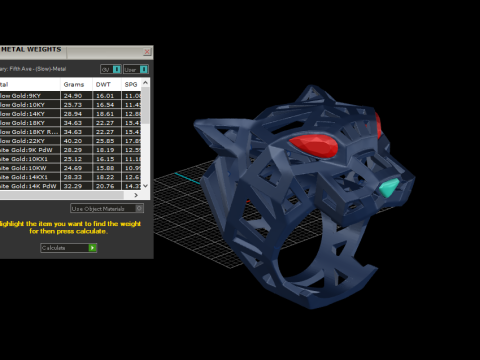Select the White Gold:9K PdW row
The width and height of the screenshot is (480, 360).
click(70, 150)
